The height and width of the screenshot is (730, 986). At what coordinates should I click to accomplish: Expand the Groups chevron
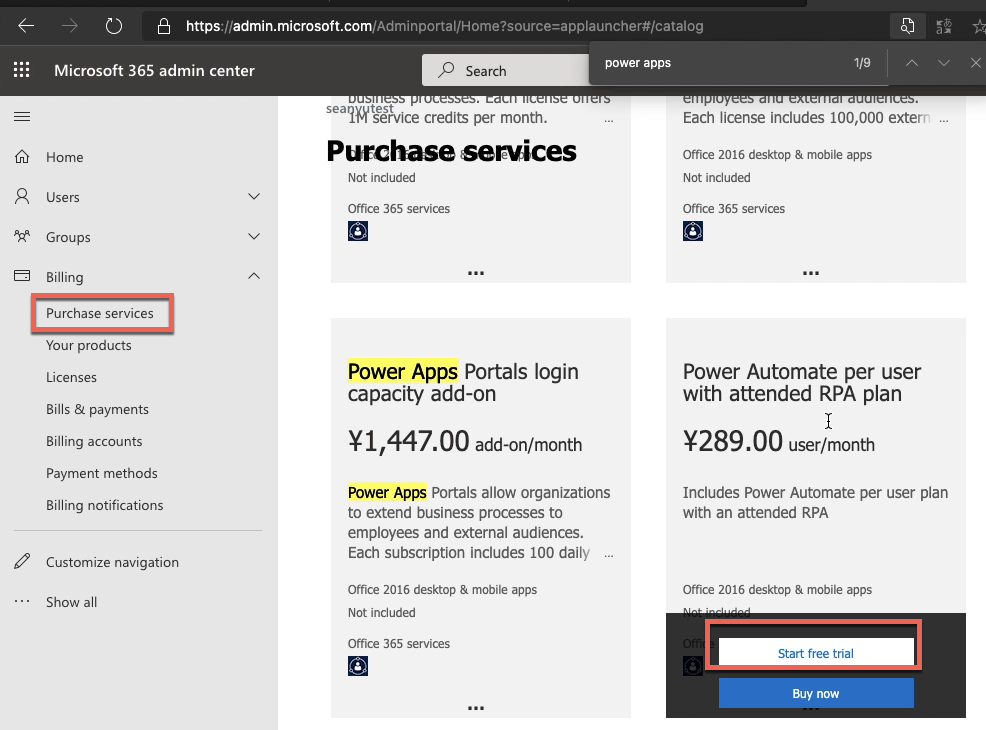point(254,236)
